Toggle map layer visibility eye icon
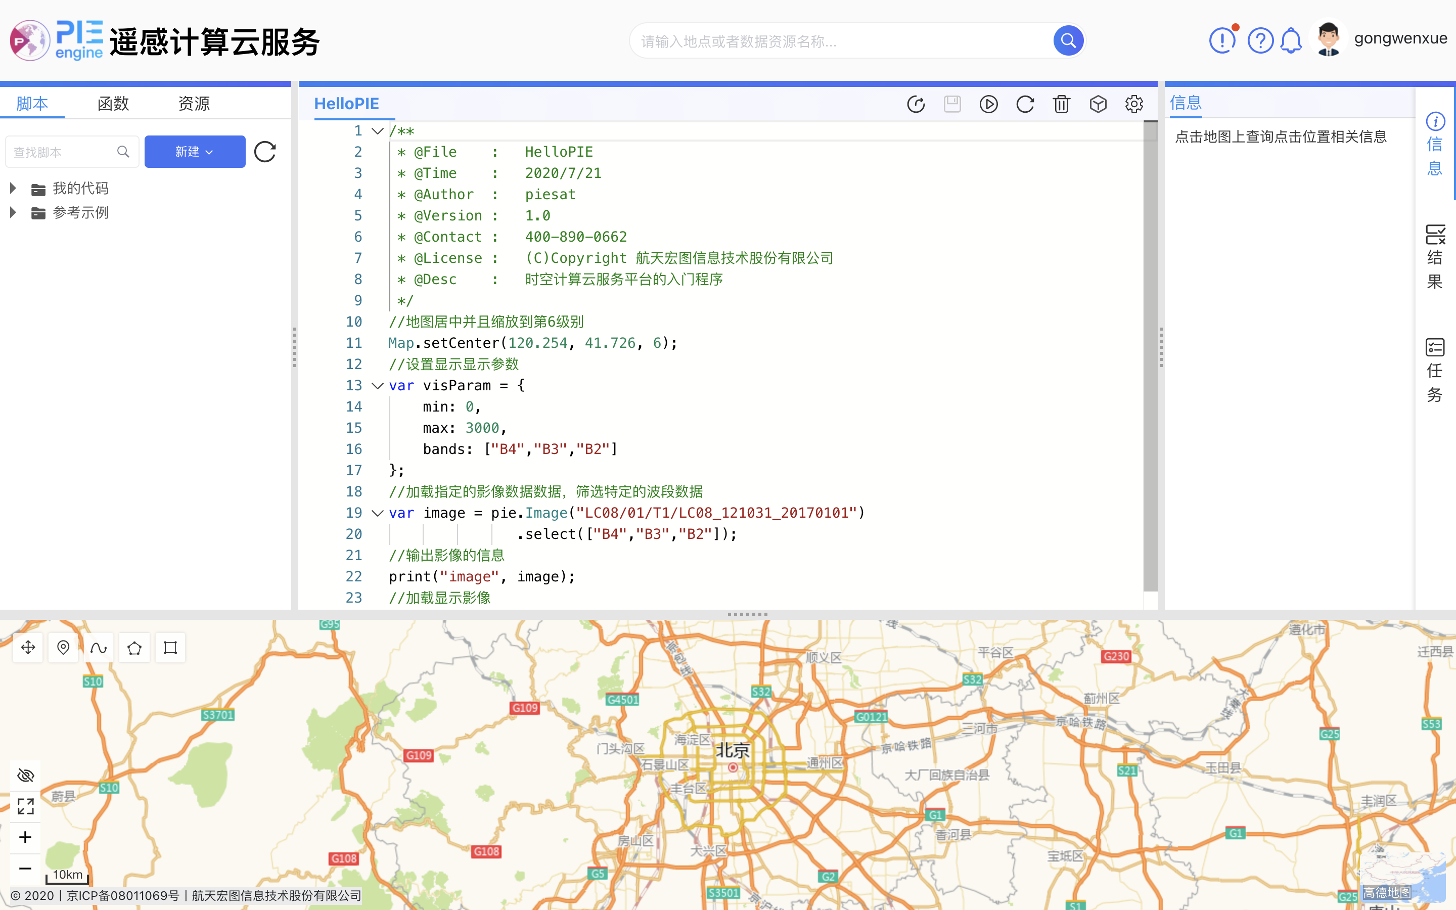The width and height of the screenshot is (1456, 910). click(26, 776)
